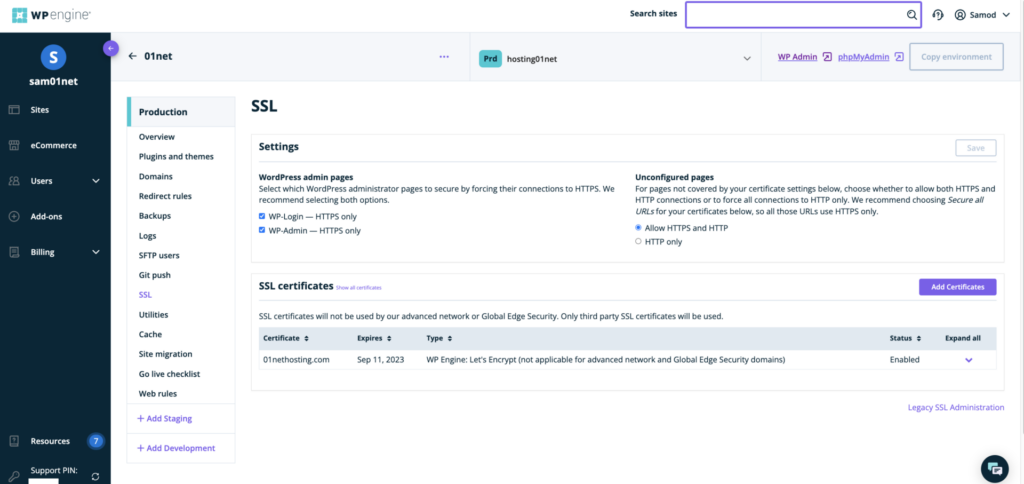This screenshot has width=1024, height=484.
Task: Open Legacy SSL Administration link
Action: tap(956, 408)
